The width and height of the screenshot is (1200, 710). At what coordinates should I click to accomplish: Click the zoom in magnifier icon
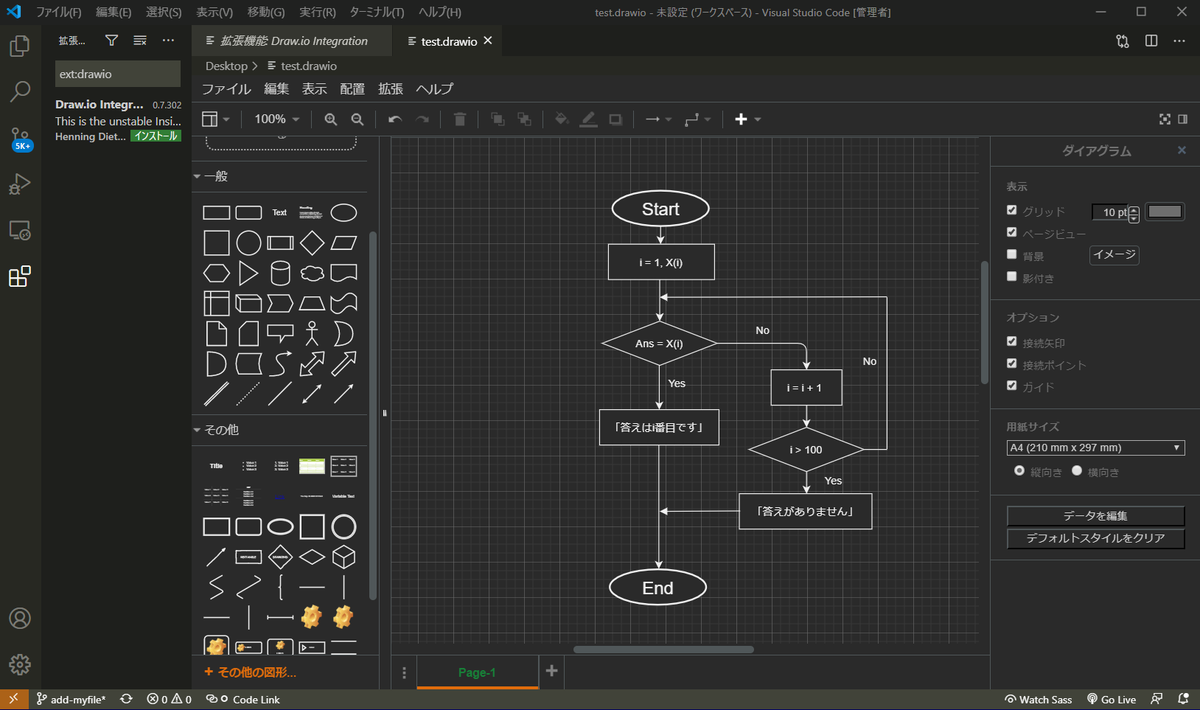(x=331, y=119)
